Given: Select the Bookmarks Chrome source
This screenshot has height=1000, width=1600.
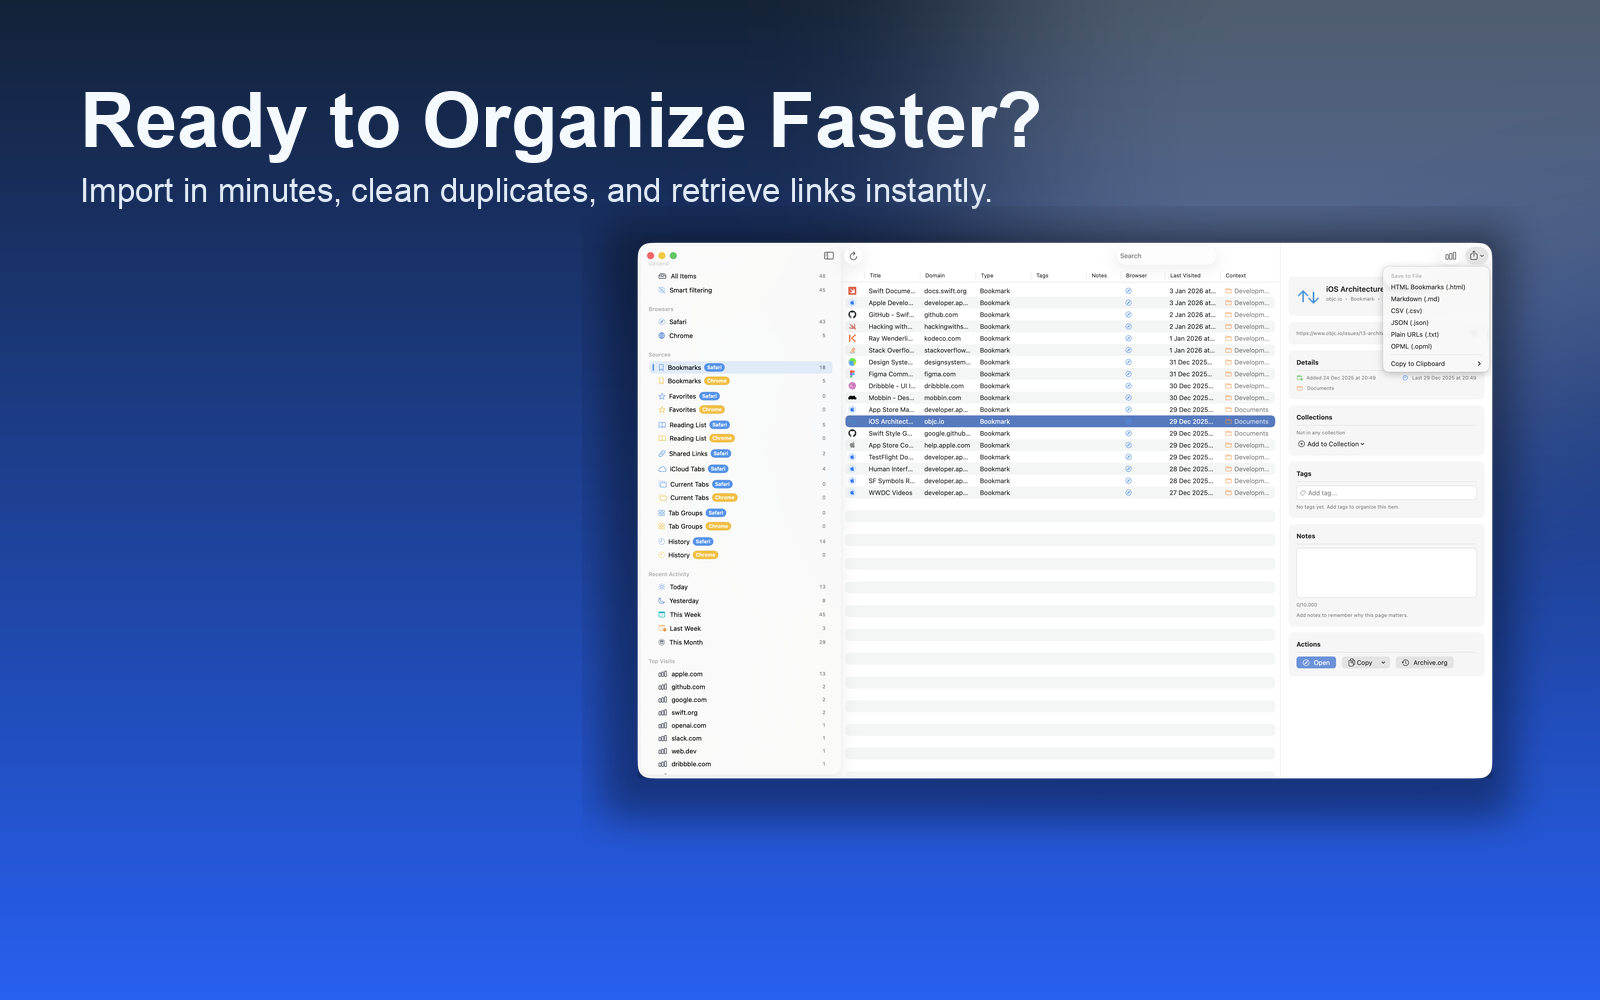Looking at the screenshot, I should pyautogui.click(x=685, y=381).
